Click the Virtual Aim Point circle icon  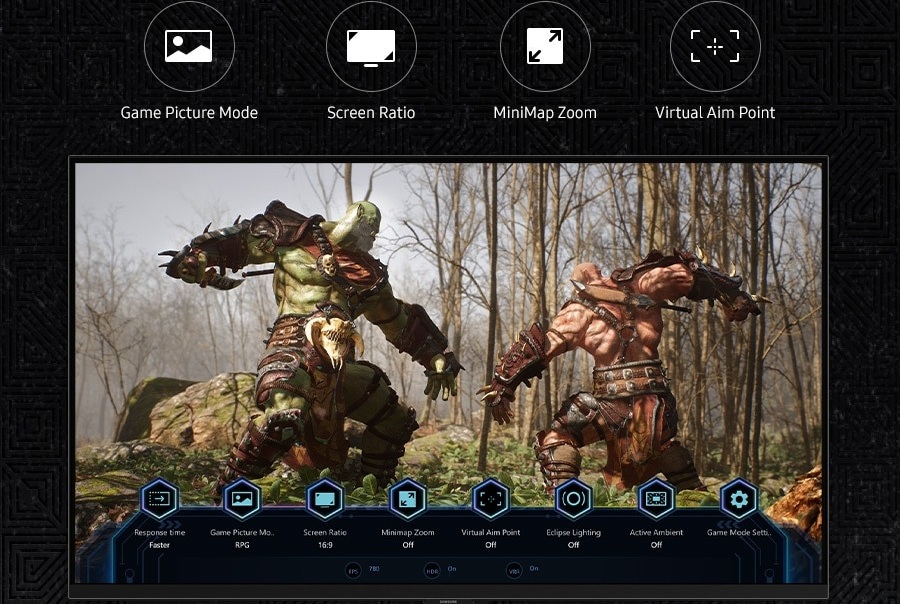pyautogui.click(x=715, y=47)
